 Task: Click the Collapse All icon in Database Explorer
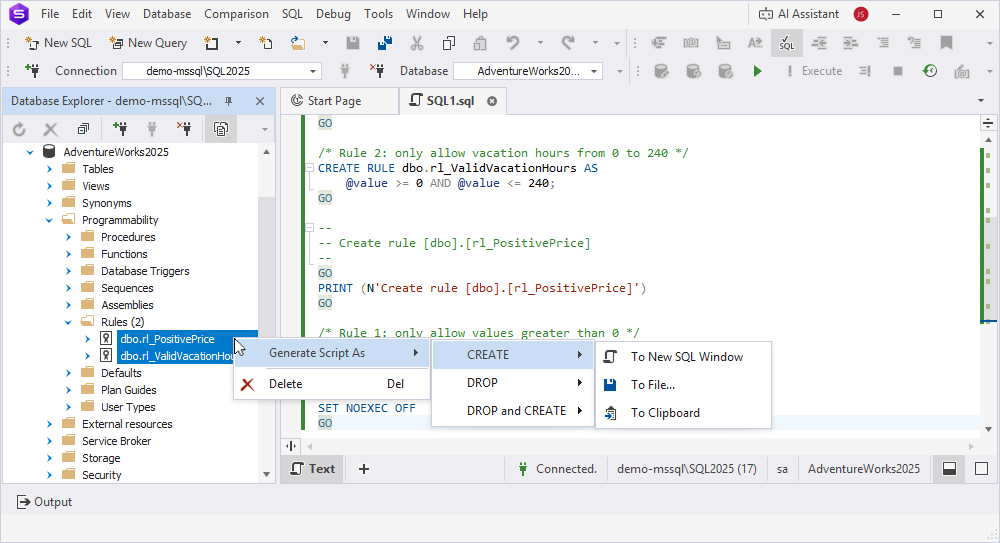point(84,129)
